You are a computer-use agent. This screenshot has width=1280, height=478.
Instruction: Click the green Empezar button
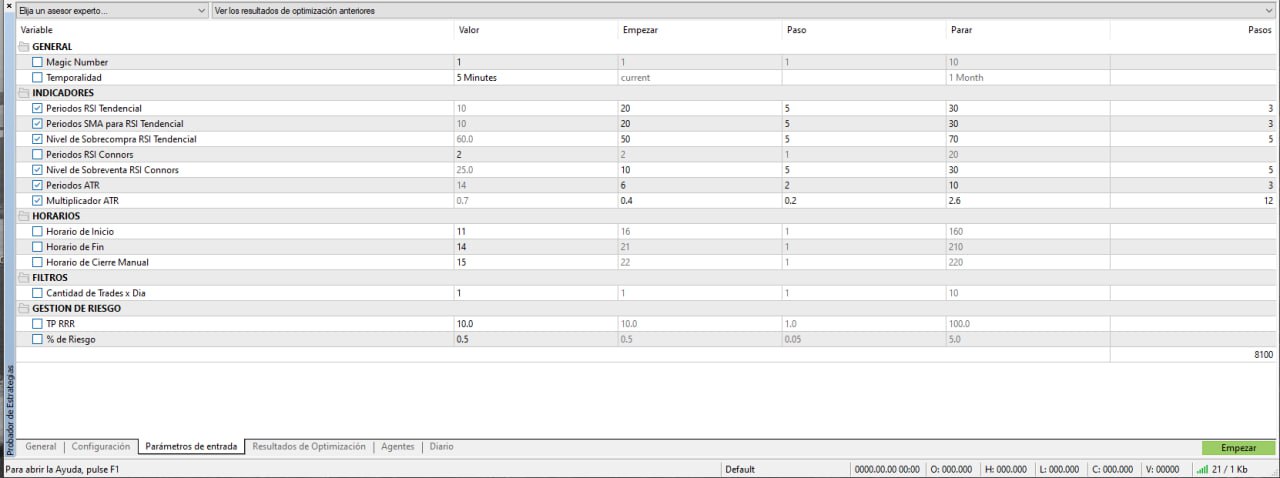(x=1239, y=448)
